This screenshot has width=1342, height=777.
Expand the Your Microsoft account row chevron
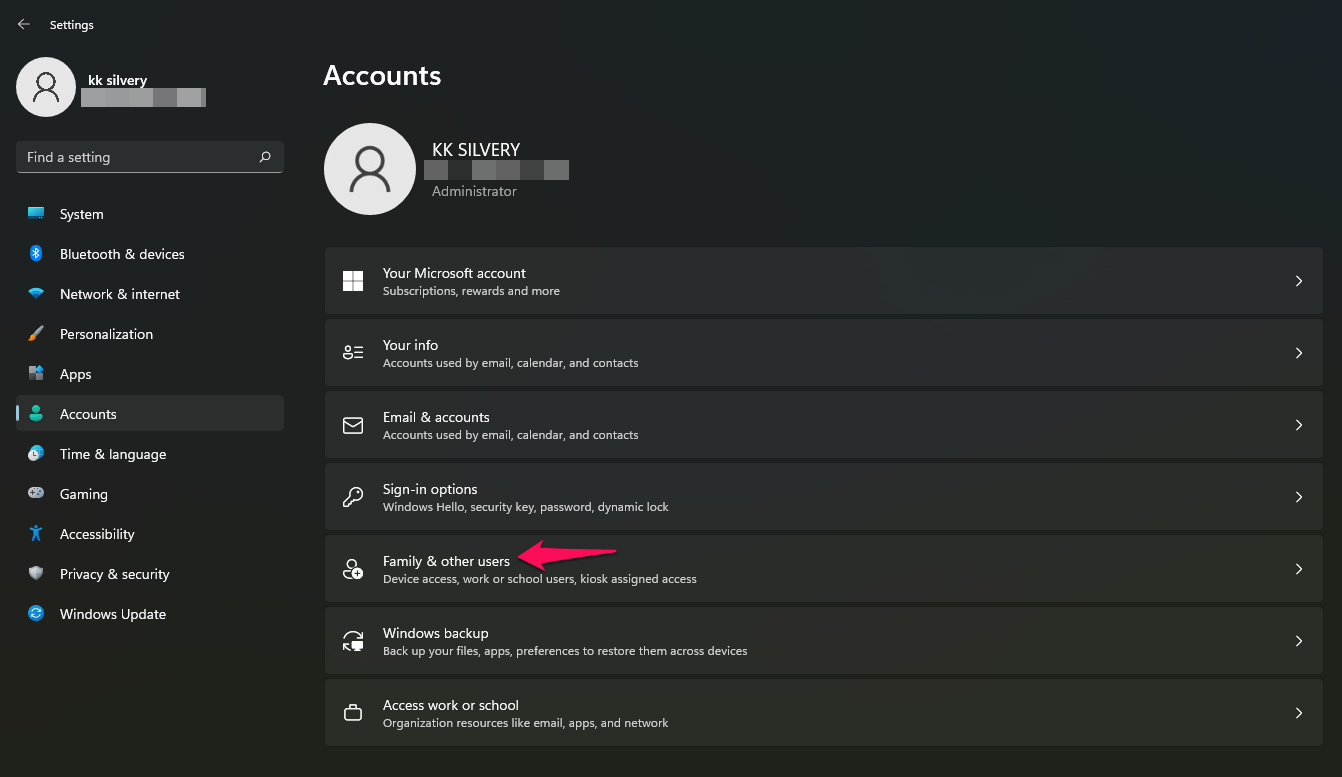click(1299, 281)
